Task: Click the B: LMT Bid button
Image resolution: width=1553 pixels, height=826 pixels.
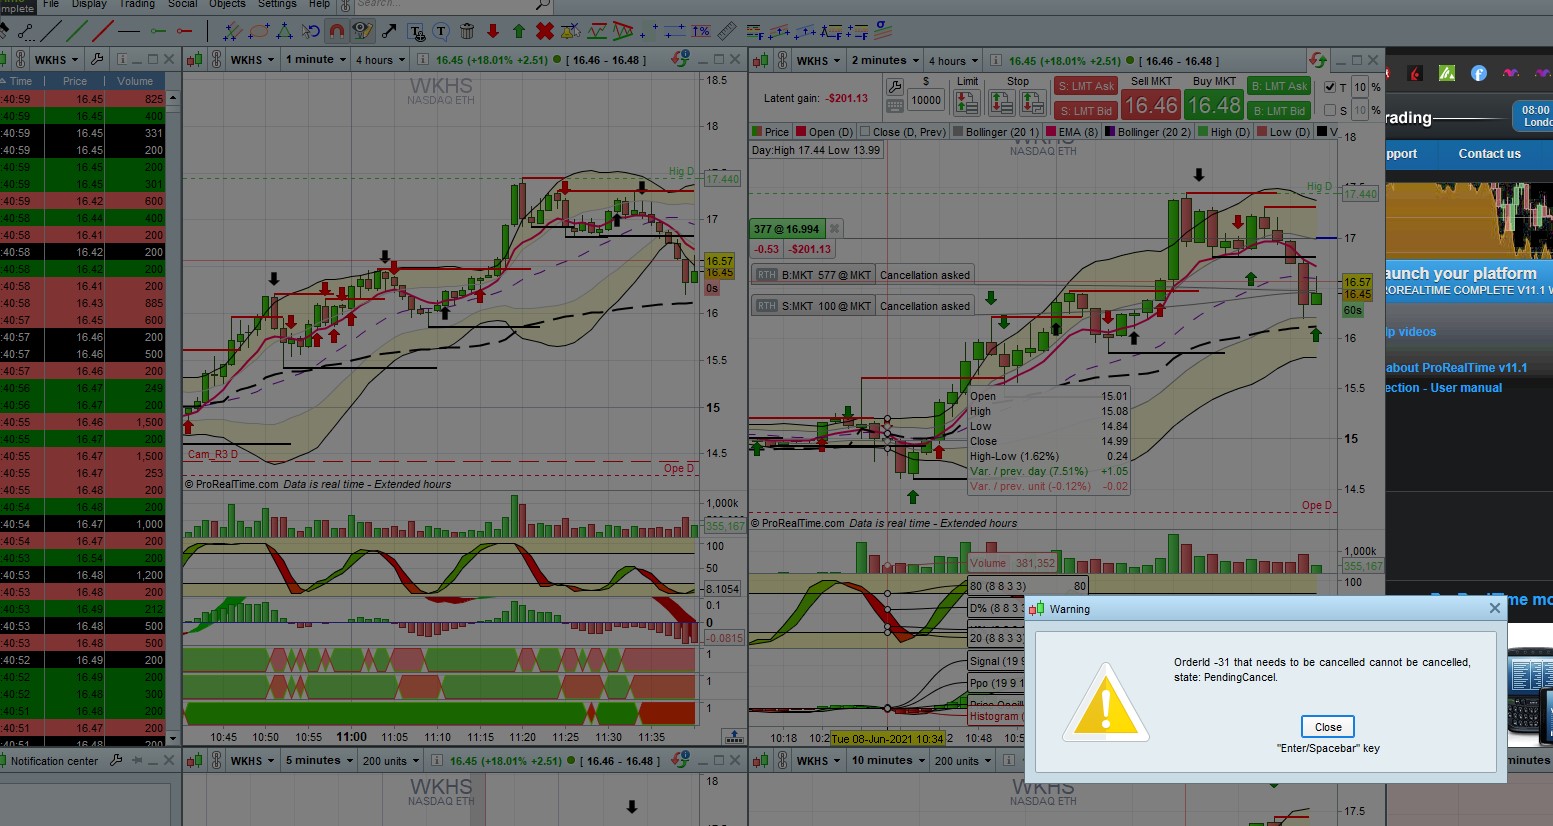Action: click(1279, 110)
